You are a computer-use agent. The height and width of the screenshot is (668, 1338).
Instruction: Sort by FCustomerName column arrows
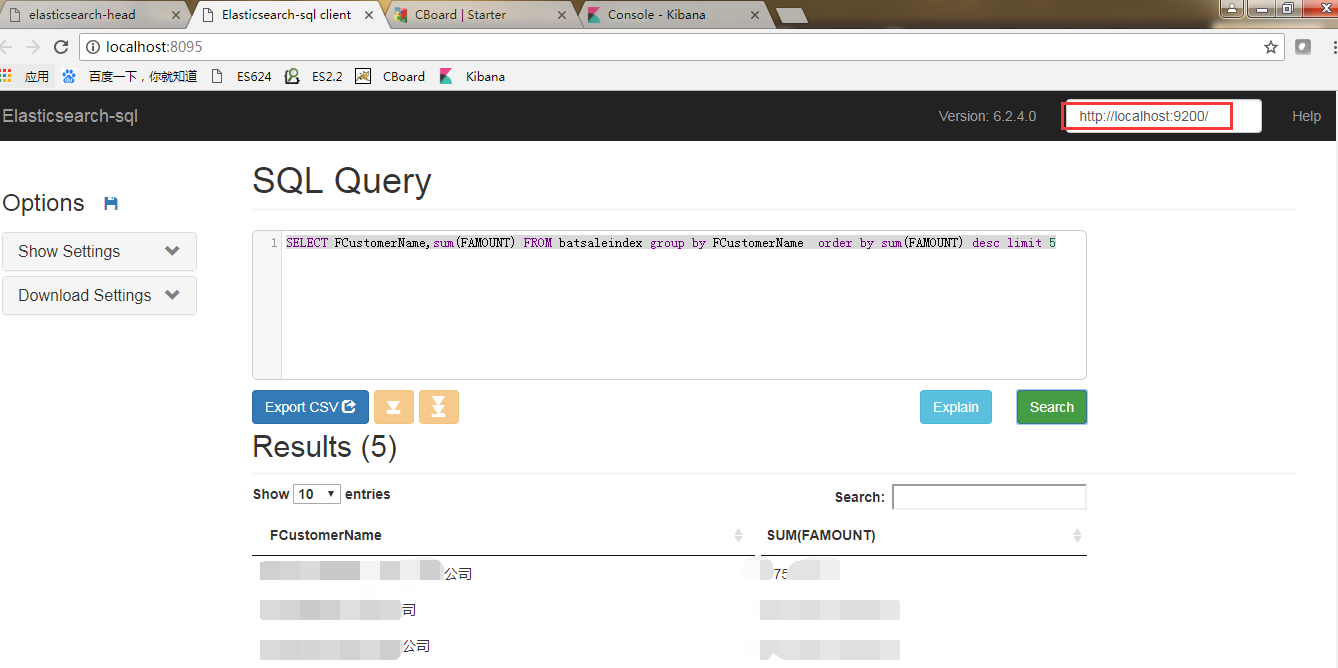[738, 535]
